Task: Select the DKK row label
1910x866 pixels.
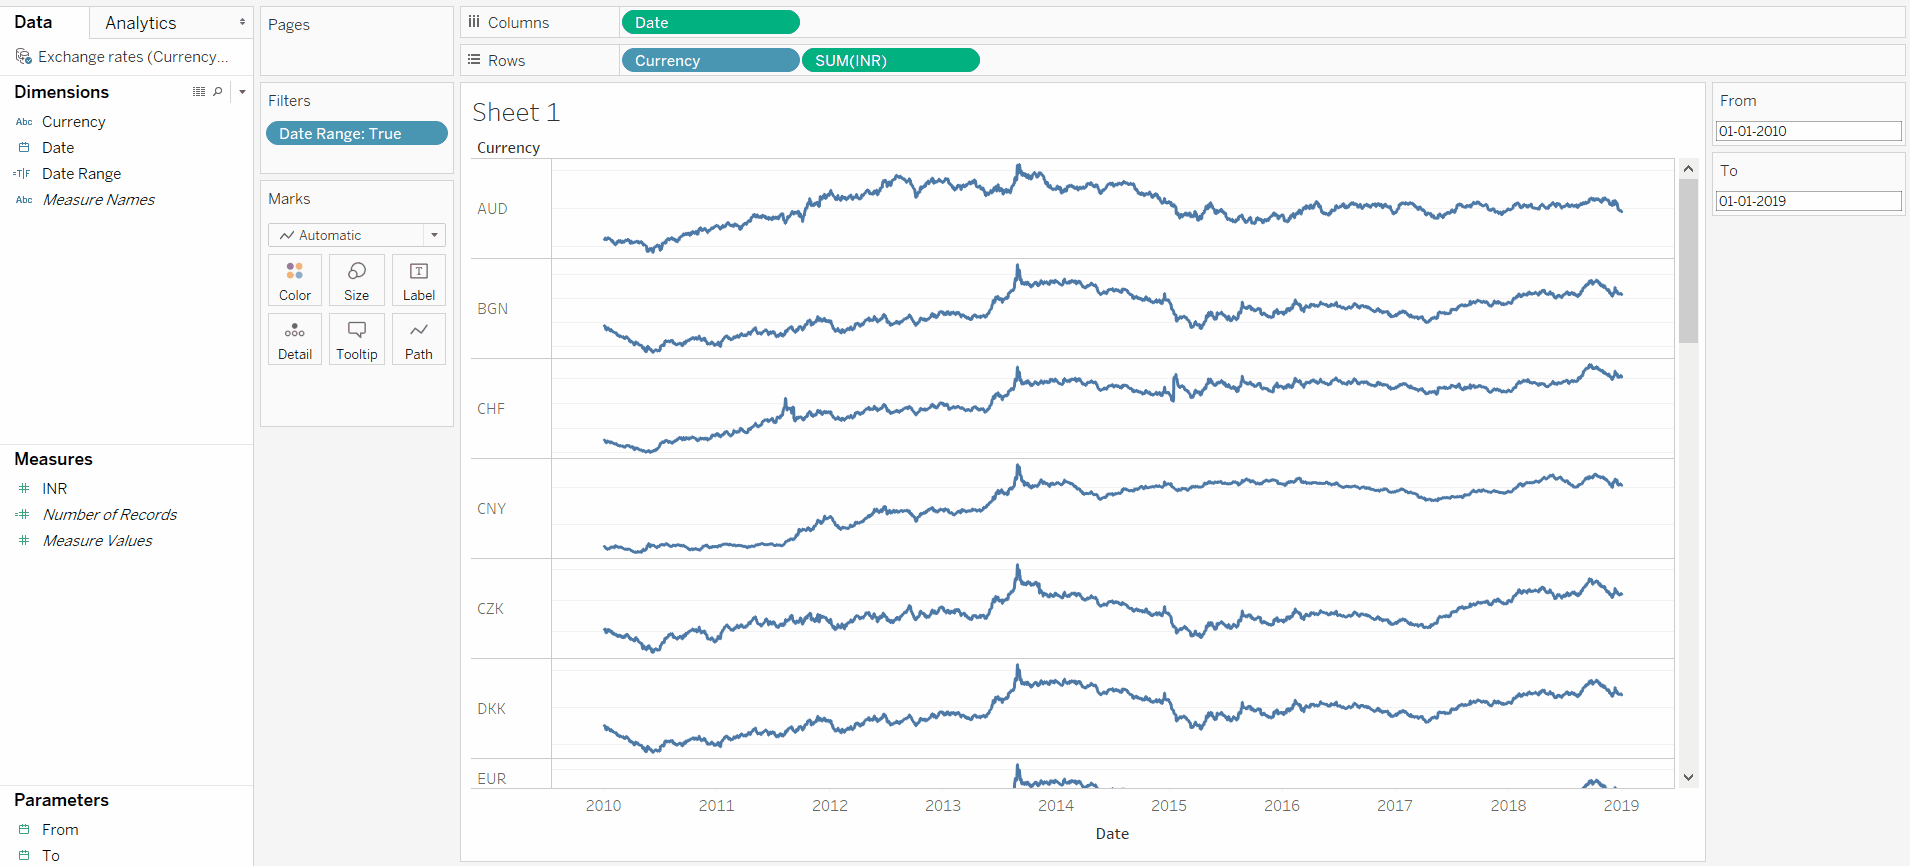Action: coord(491,709)
